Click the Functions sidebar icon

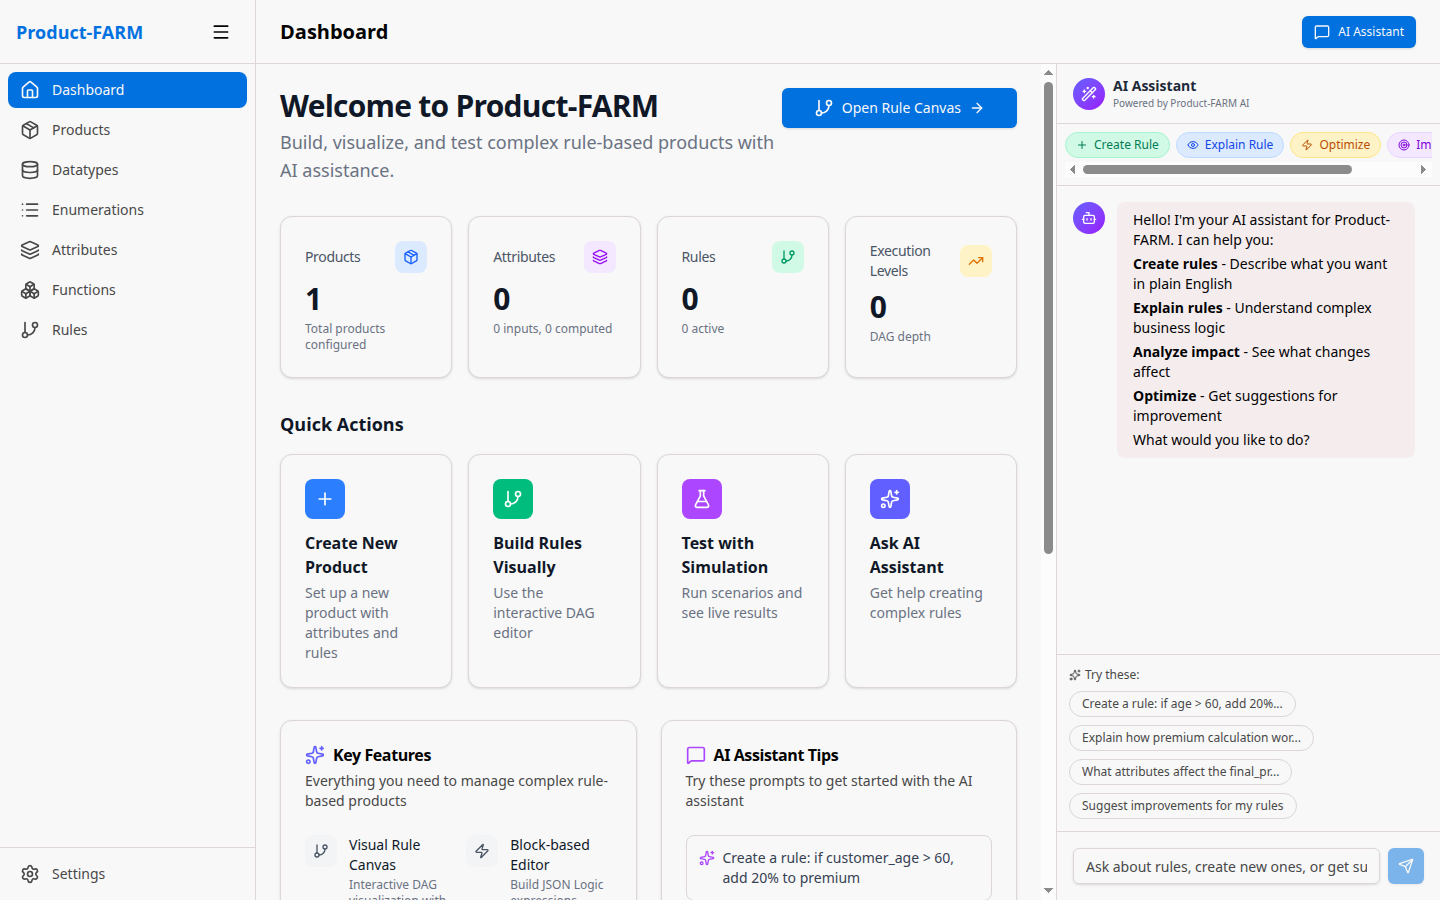coord(30,289)
